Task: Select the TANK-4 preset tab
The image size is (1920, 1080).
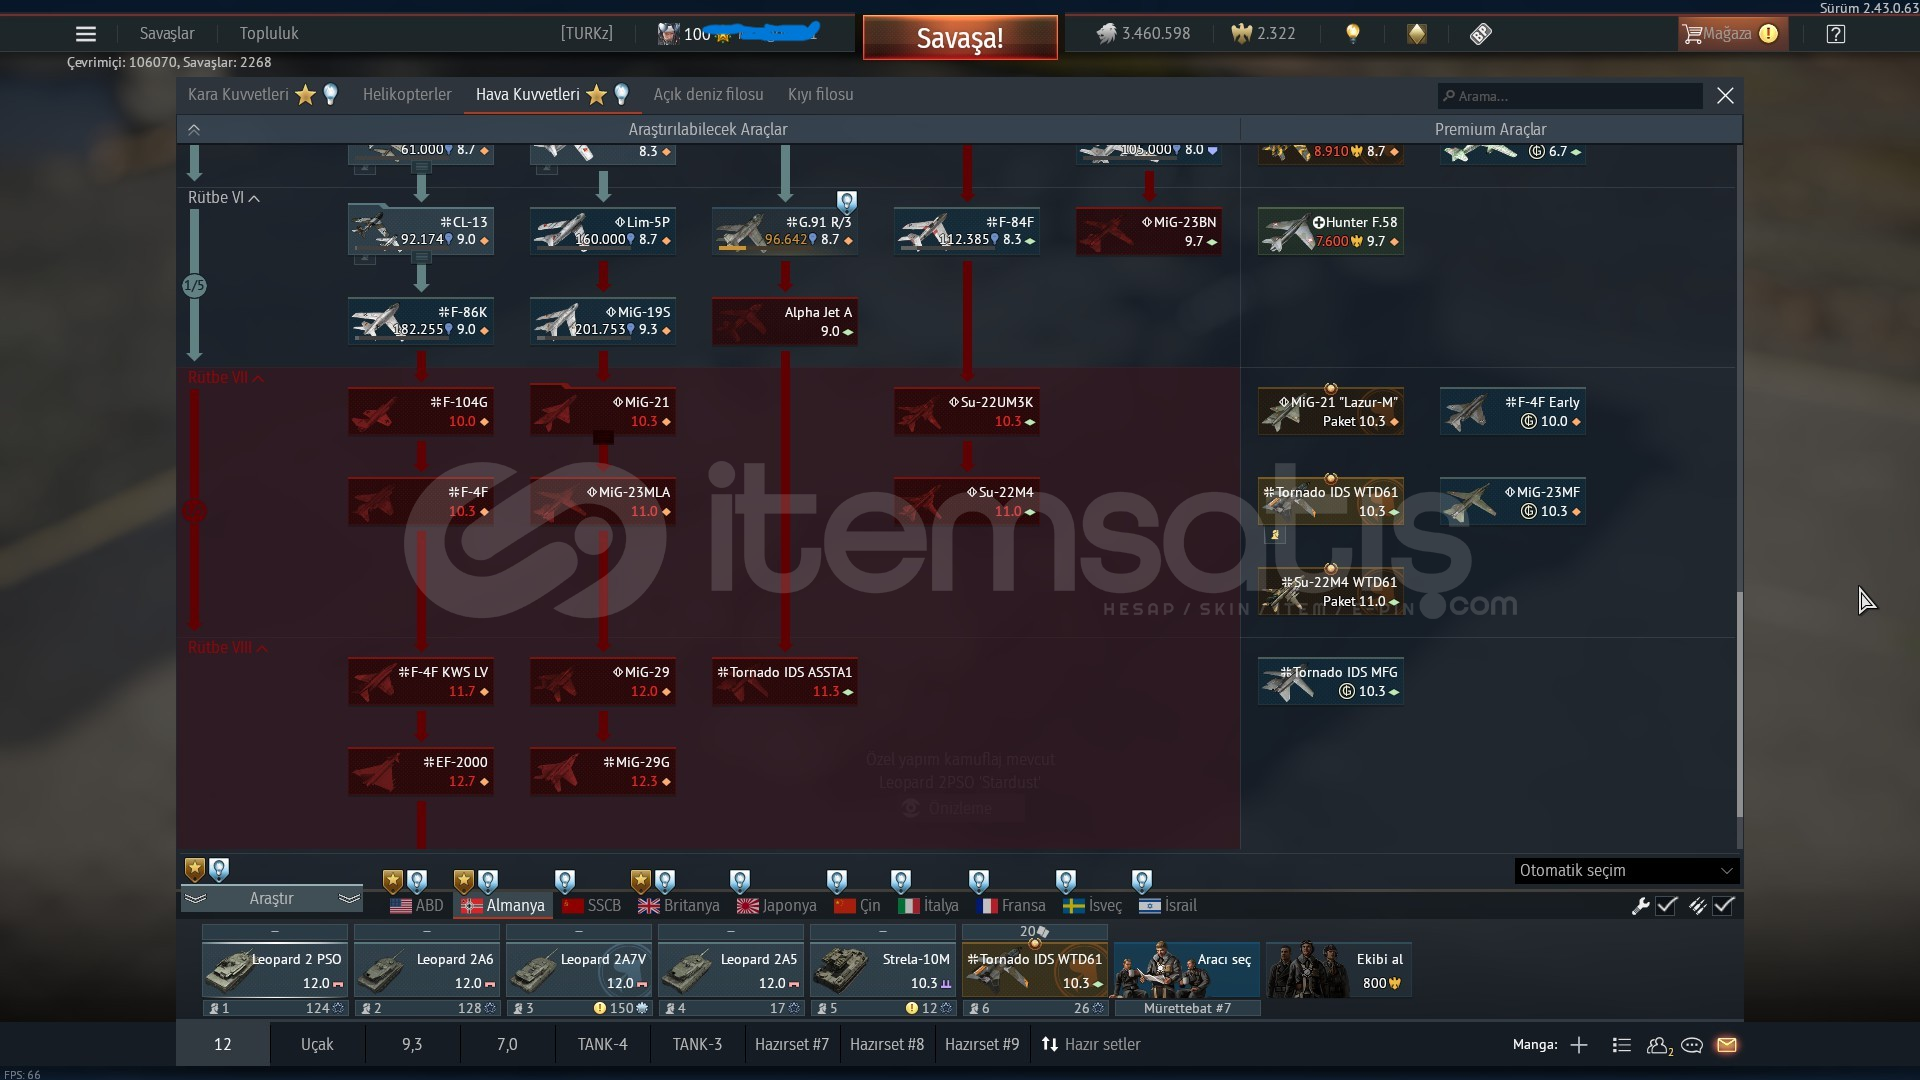Action: [602, 1045]
